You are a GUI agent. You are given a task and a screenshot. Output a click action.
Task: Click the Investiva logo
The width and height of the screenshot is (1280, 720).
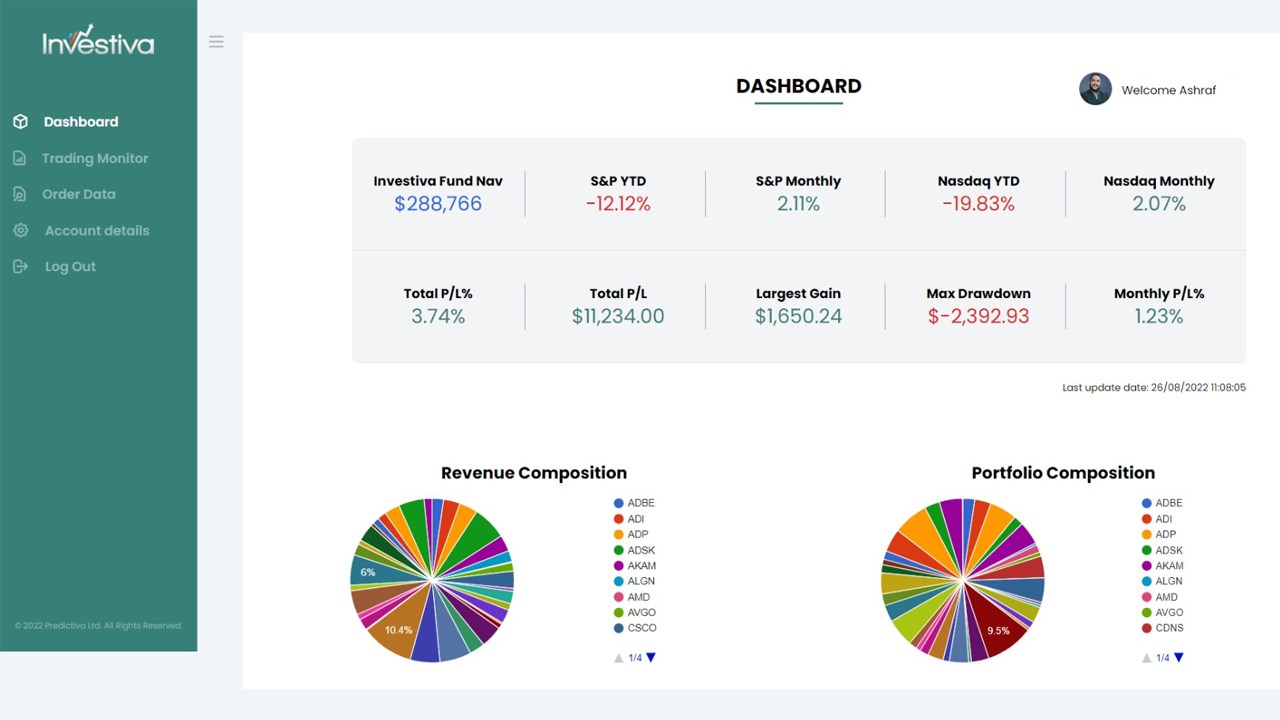point(98,41)
